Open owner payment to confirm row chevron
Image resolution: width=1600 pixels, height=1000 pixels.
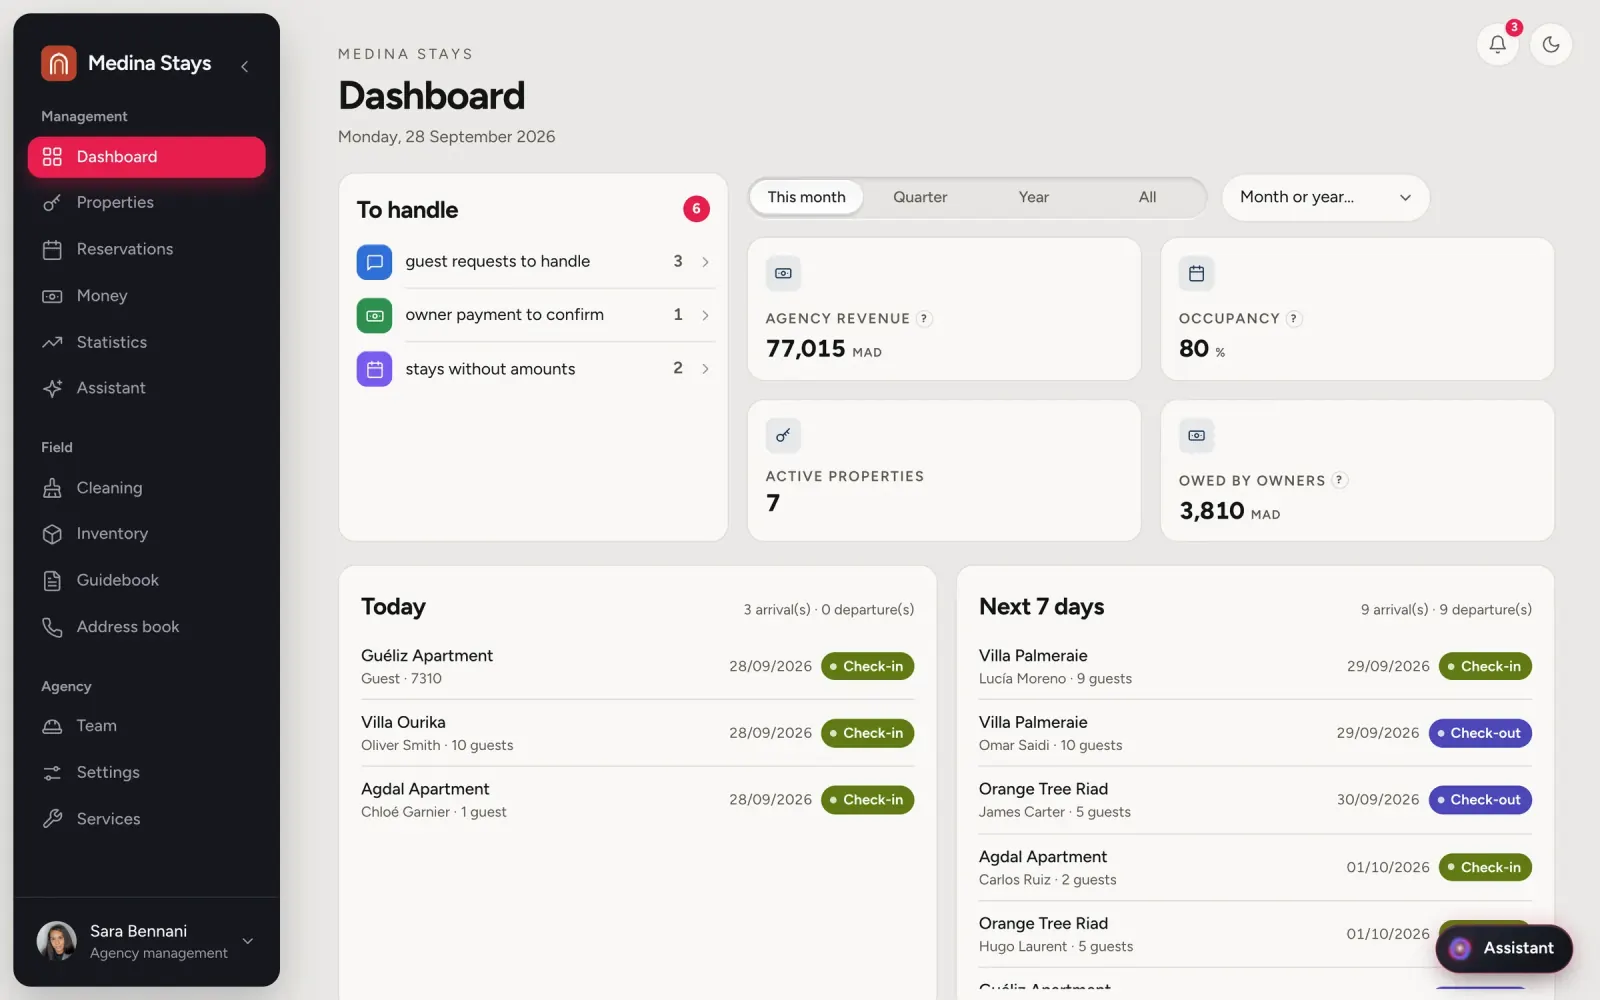[x=705, y=315]
